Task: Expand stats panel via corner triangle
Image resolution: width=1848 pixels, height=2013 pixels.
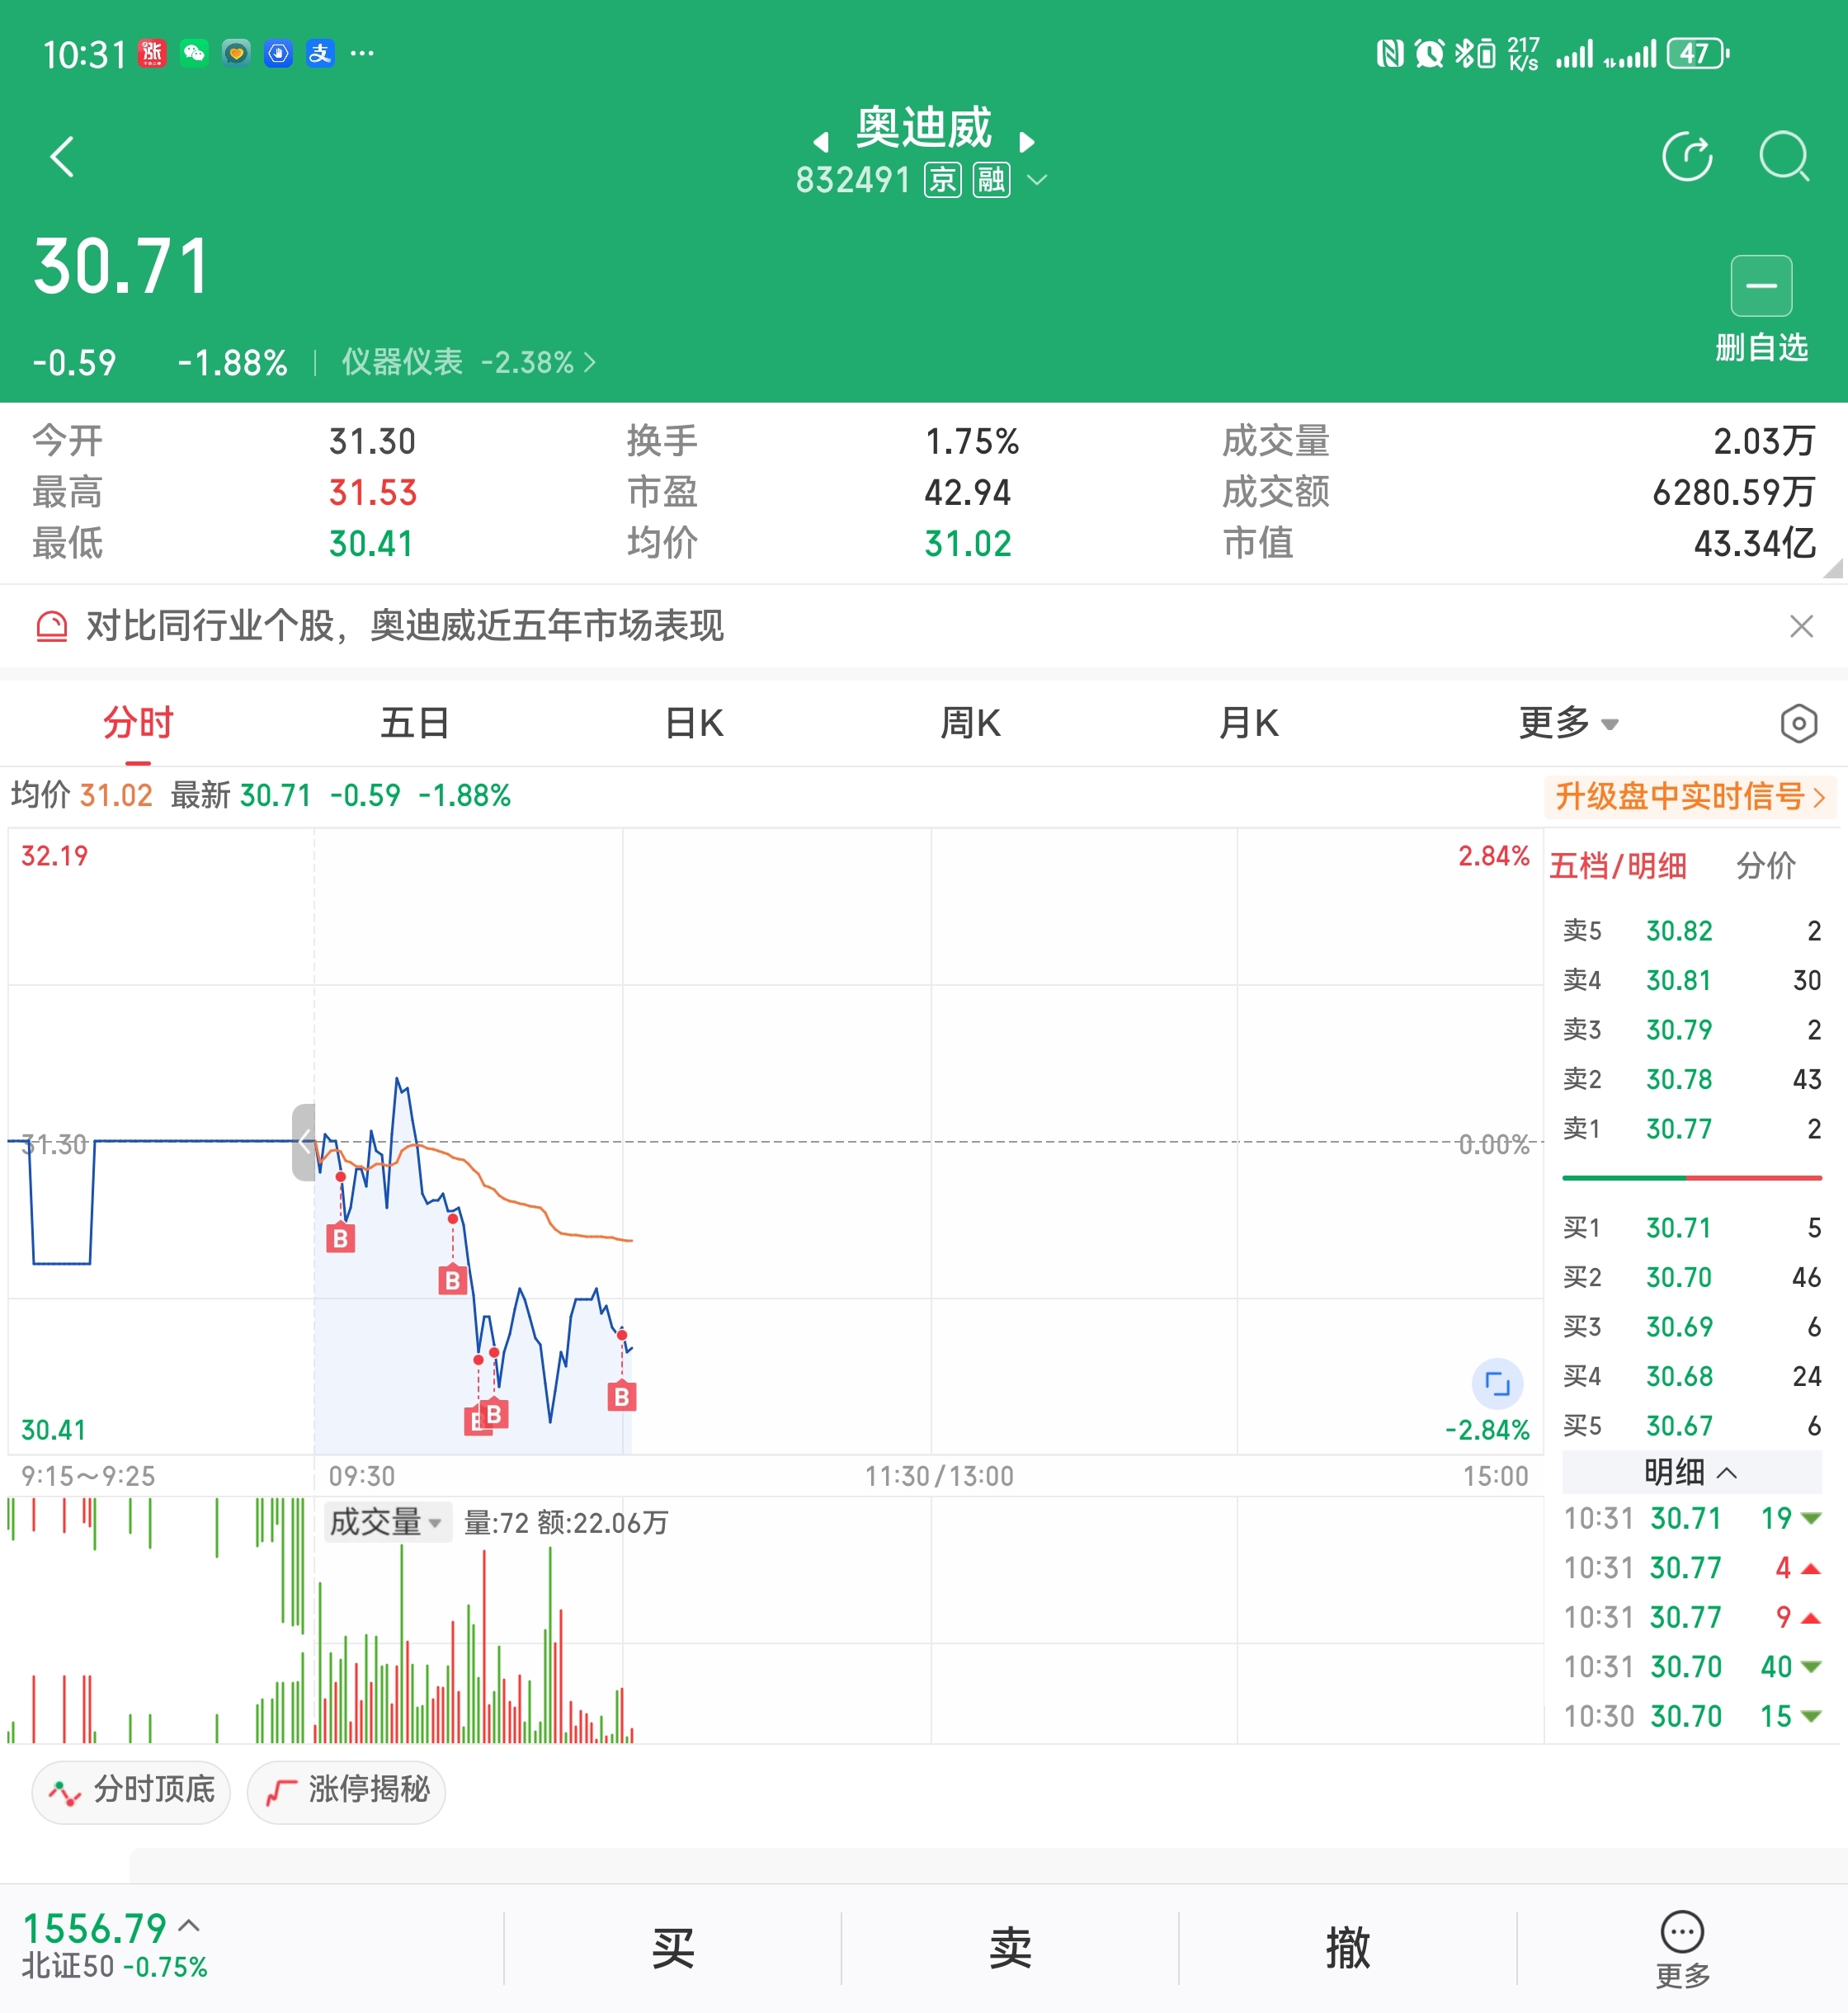Action: tap(1832, 569)
